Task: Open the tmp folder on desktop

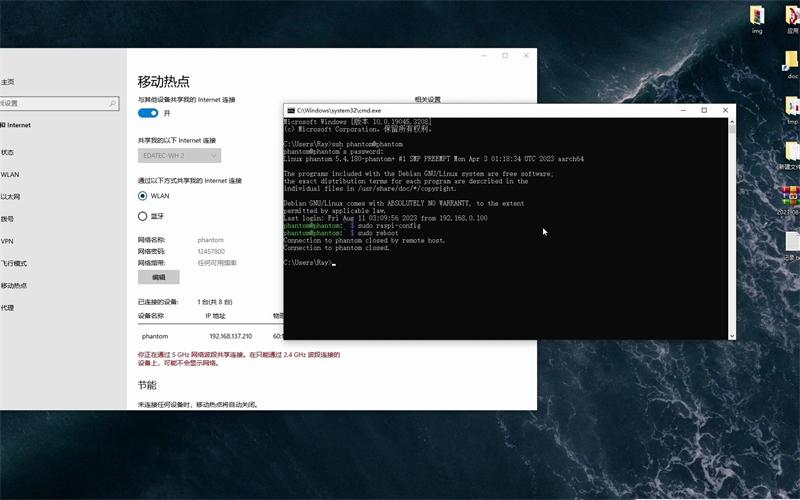Action: pyautogui.click(x=792, y=106)
